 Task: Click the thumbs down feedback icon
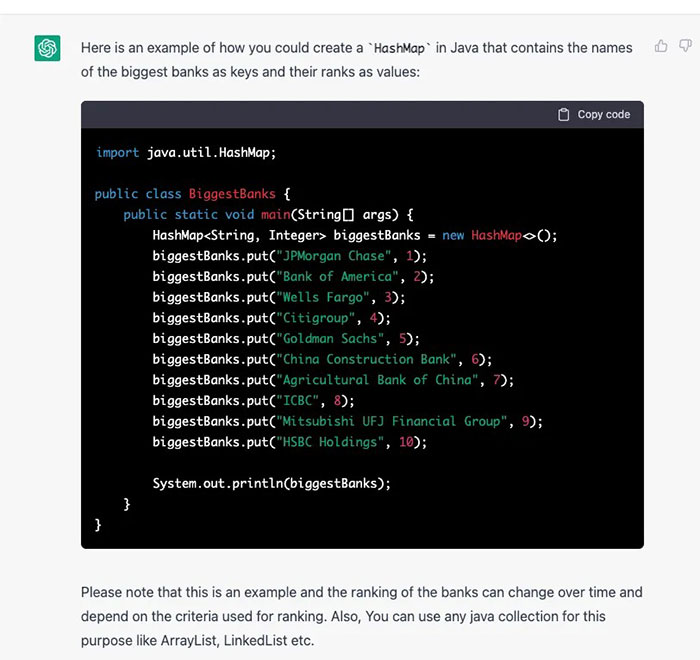[x=685, y=46]
